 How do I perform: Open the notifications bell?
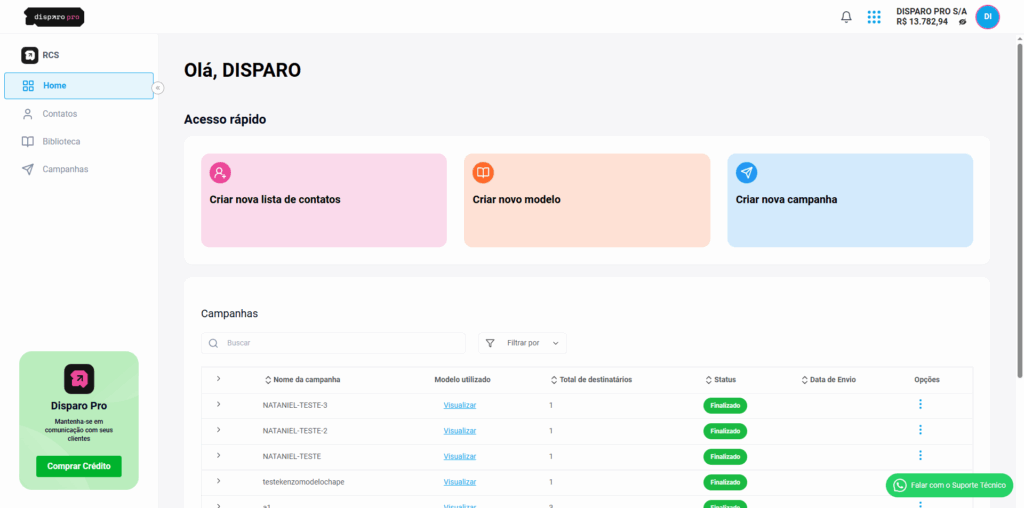click(x=846, y=17)
